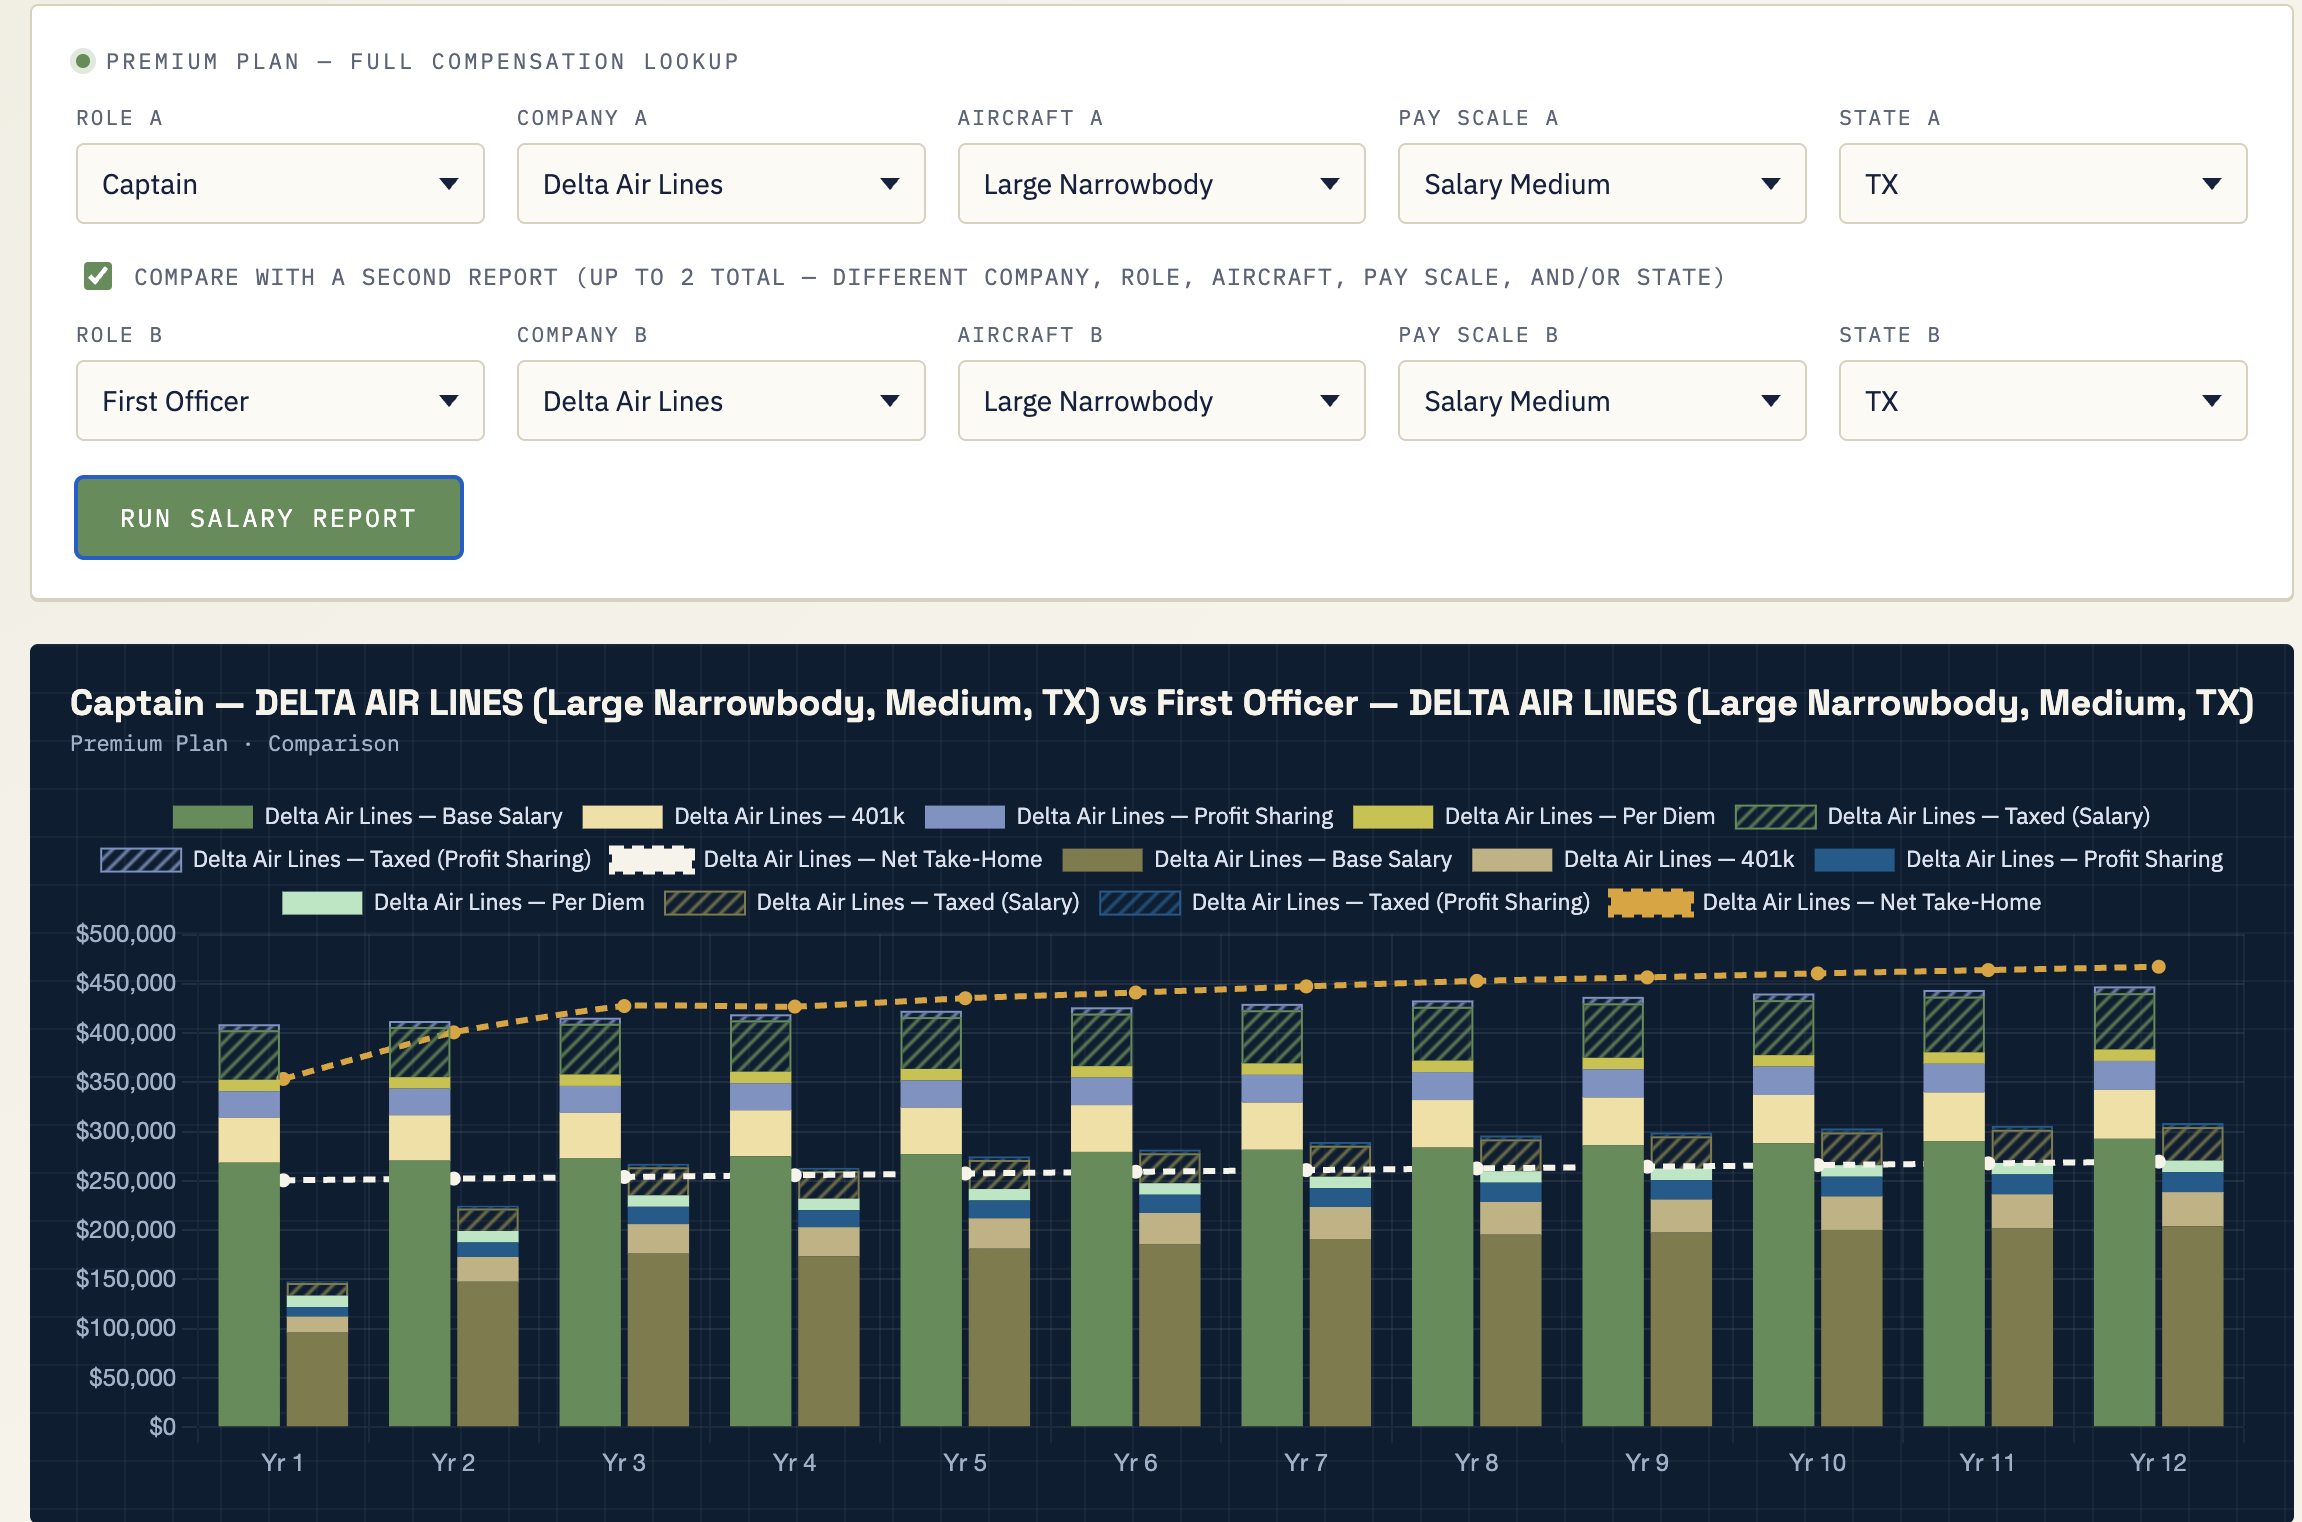
Task: Click the Yr 3 orange net take-home point
Action: click(624, 1005)
